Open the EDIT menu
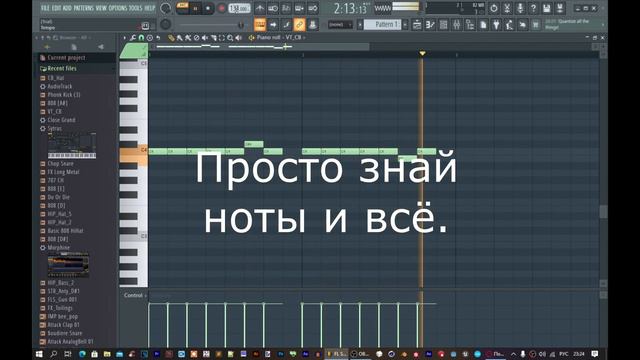Image resolution: width=640 pixels, height=360 pixels. click(x=56, y=8)
